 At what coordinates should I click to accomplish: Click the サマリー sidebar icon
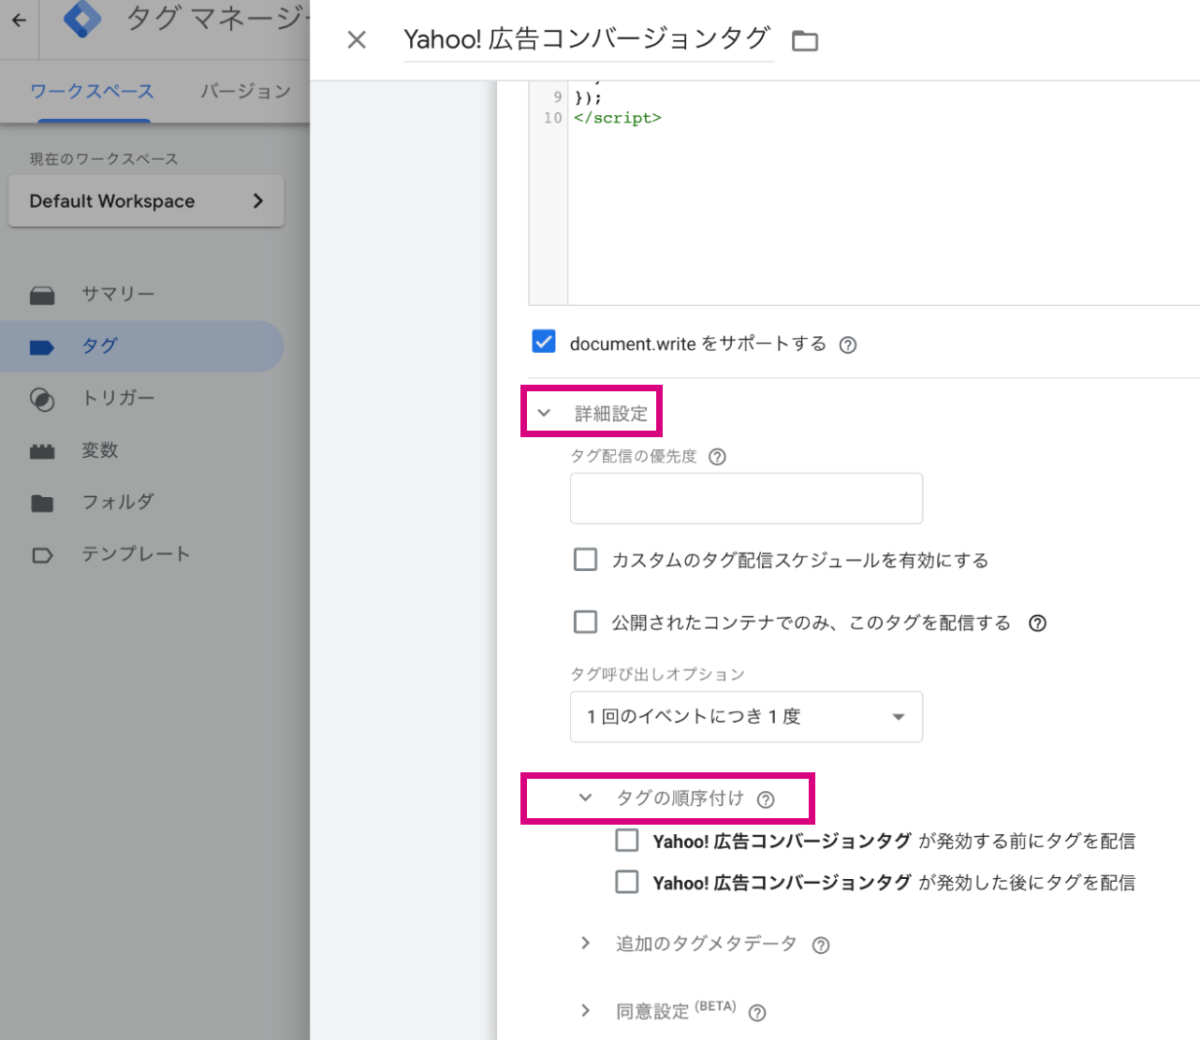pyautogui.click(x=42, y=295)
